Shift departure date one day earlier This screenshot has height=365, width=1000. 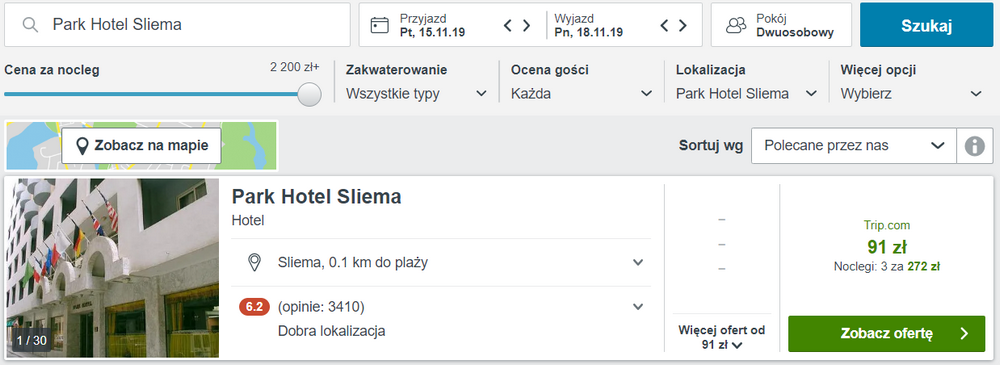coord(665,26)
